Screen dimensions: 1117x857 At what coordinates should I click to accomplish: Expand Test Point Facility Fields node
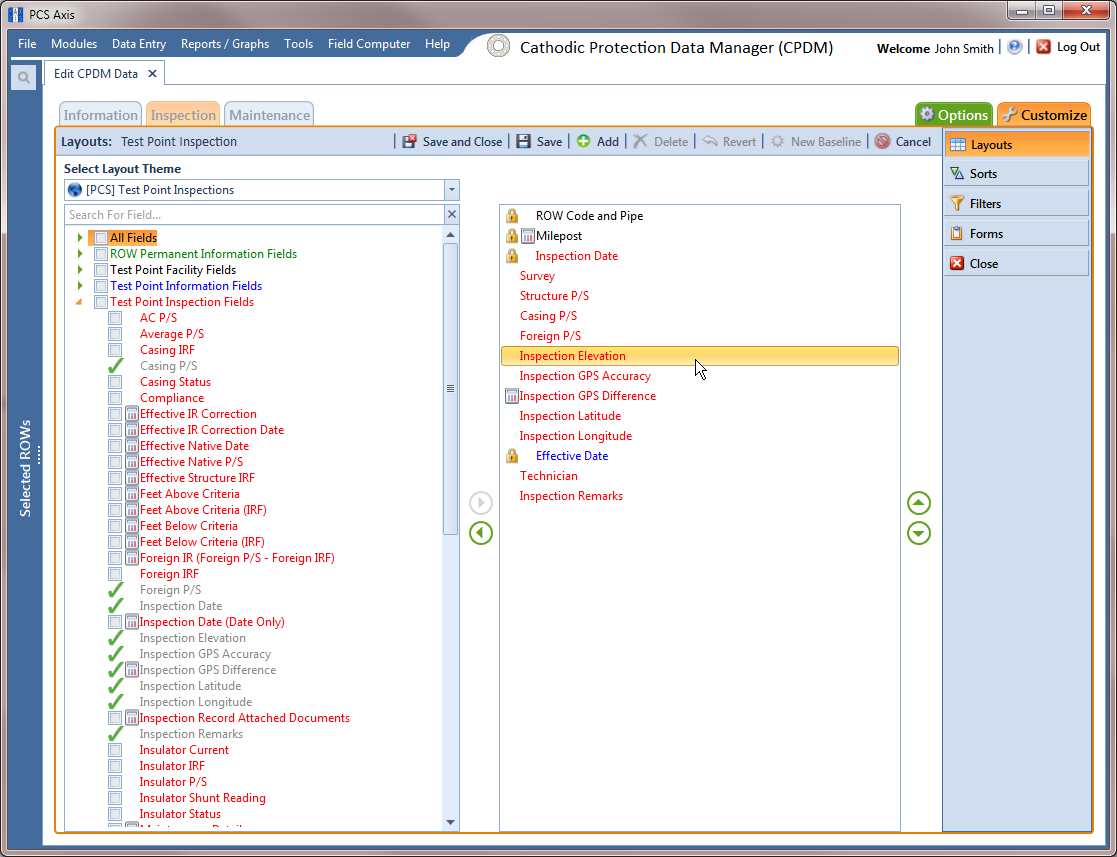pyautogui.click(x=80, y=269)
